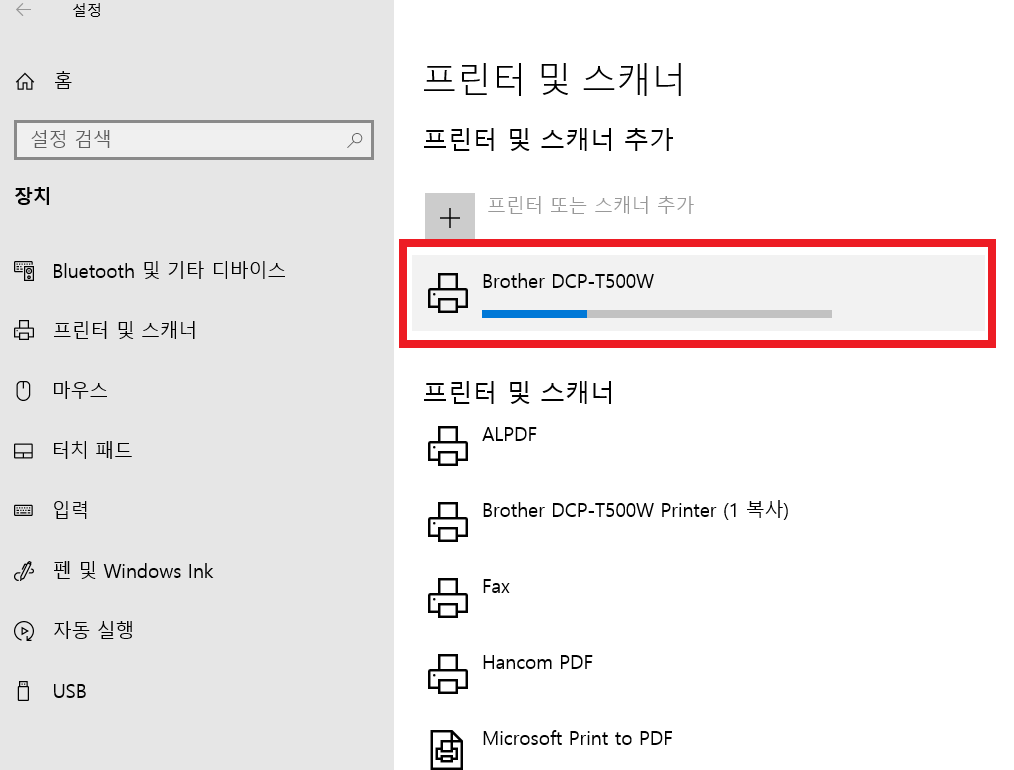Click the 마우스 mouse icon
The height and width of the screenshot is (770, 1014).
(x=23, y=390)
